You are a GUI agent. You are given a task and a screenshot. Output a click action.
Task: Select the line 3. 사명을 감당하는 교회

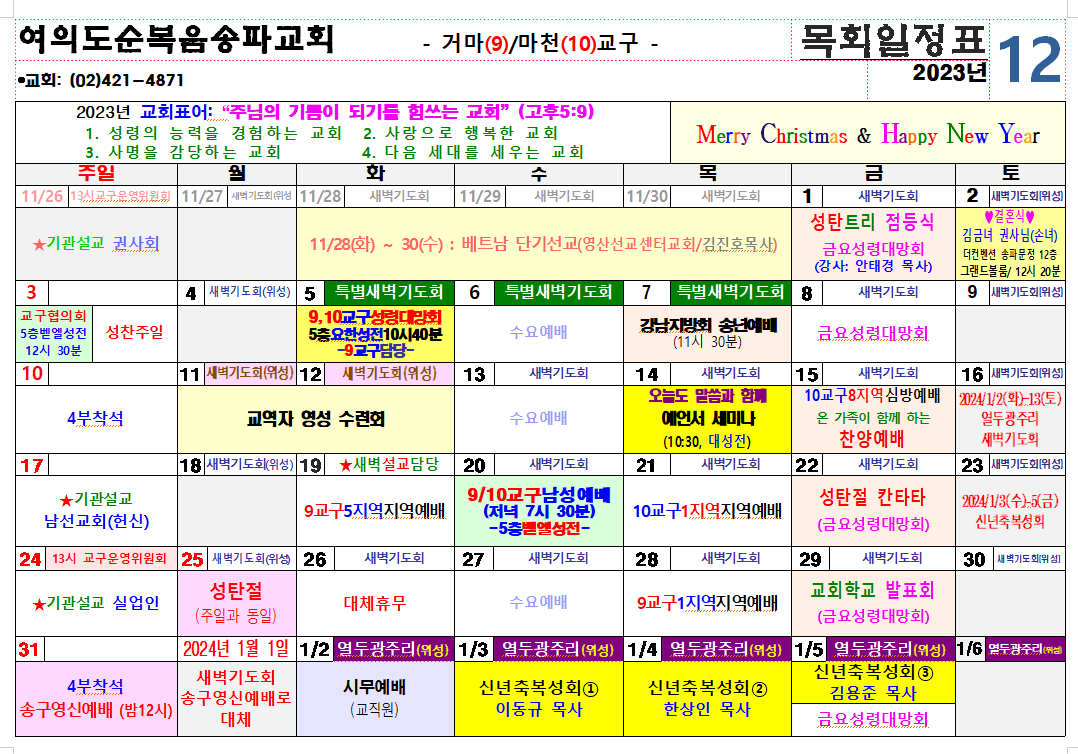184,152
